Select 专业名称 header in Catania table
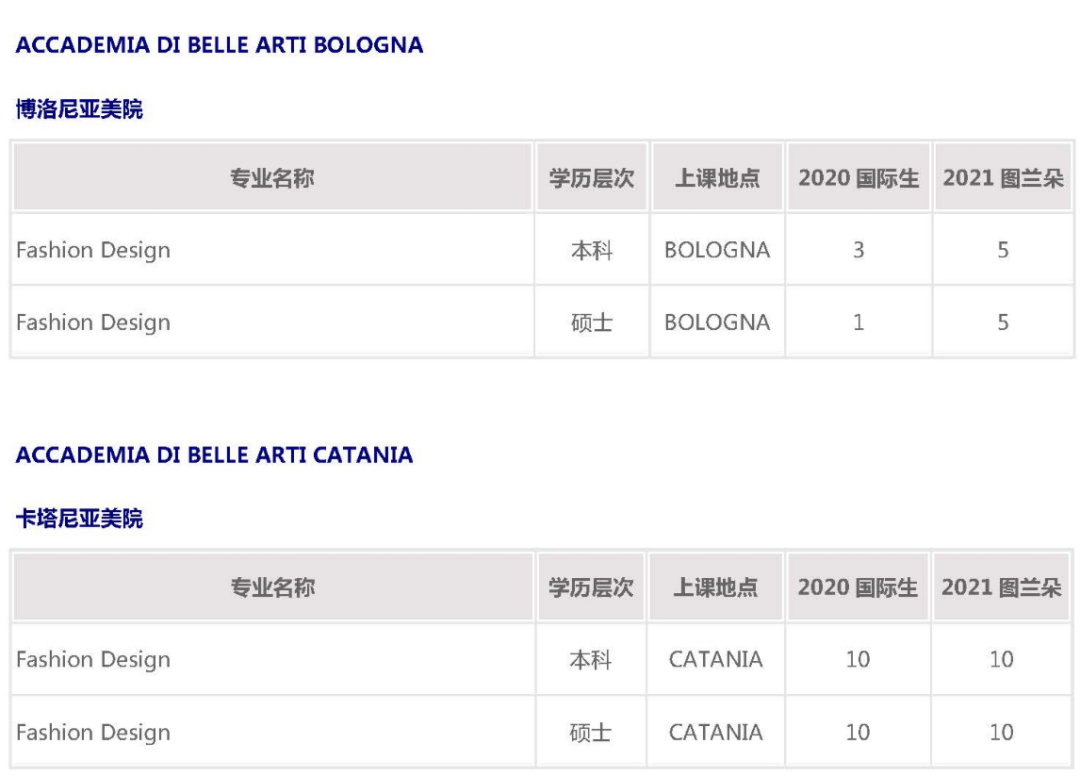The width and height of the screenshot is (1080, 776). 272,587
